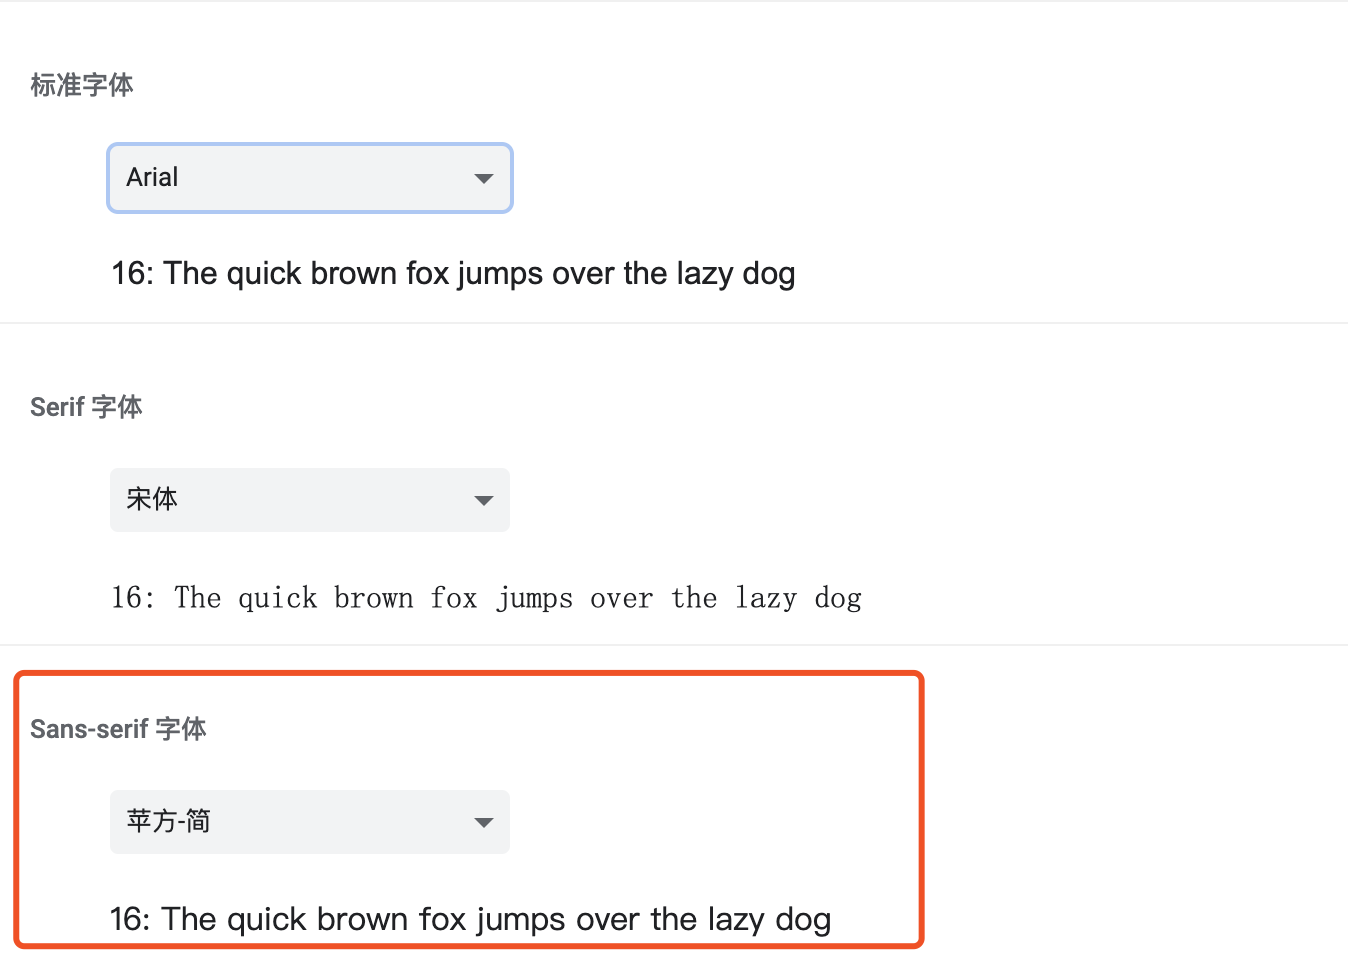The image size is (1348, 962).
Task: Click the 苹方-简 font name text
Action: coord(168,822)
